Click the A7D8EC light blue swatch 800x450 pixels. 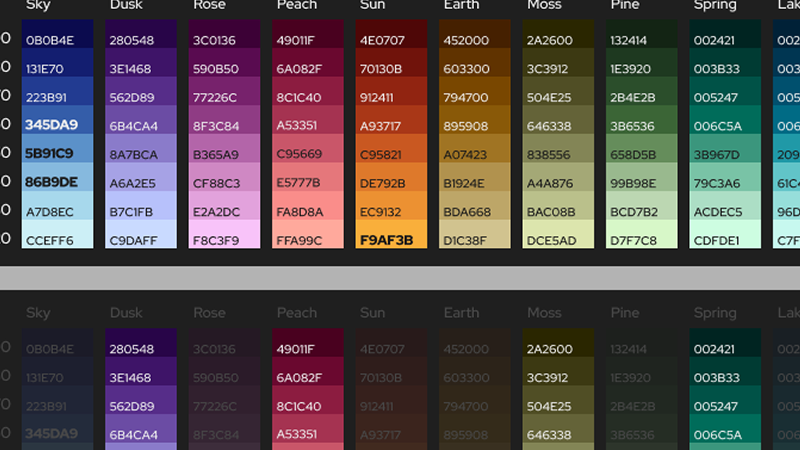(58, 206)
